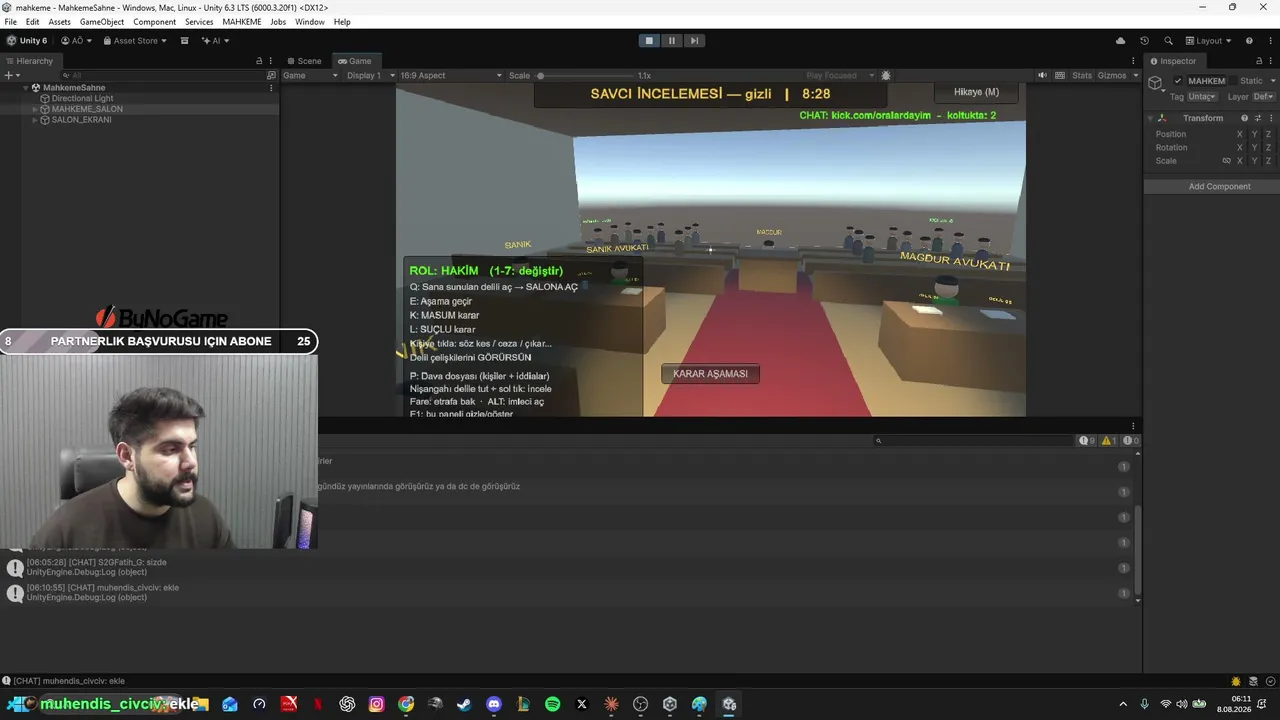The image size is (1280, 720).
Task: Open Hierarchy search-in-window icon
Action: coord(271,75)
